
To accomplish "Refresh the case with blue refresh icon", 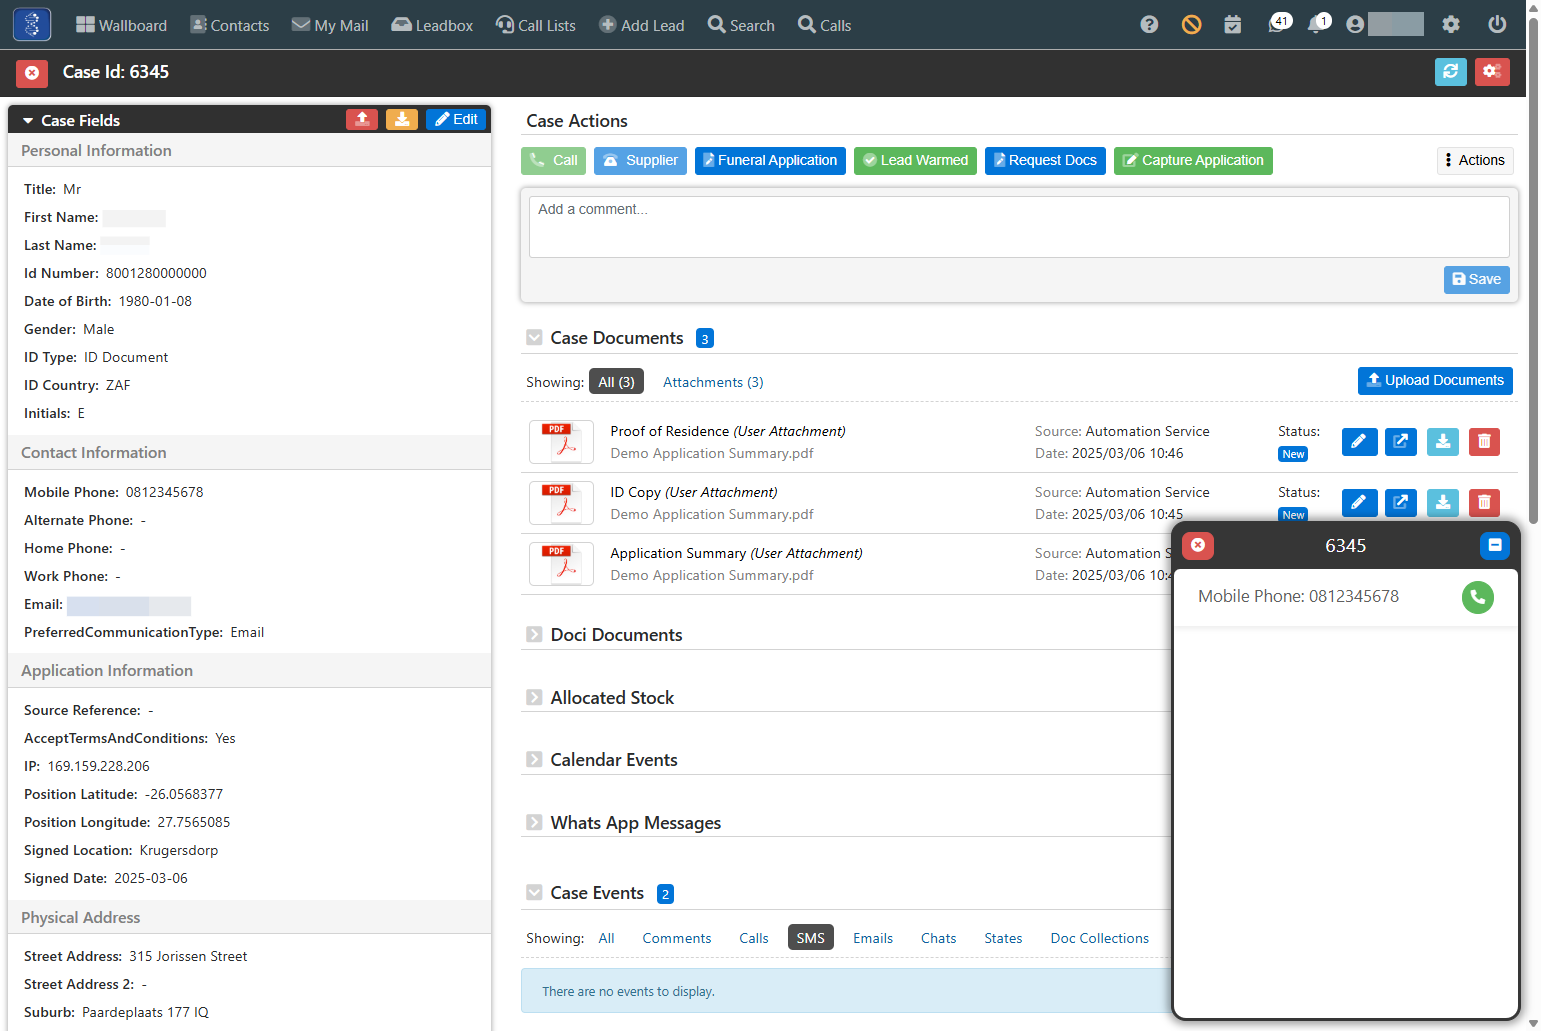I will (x=1450, y=72).
